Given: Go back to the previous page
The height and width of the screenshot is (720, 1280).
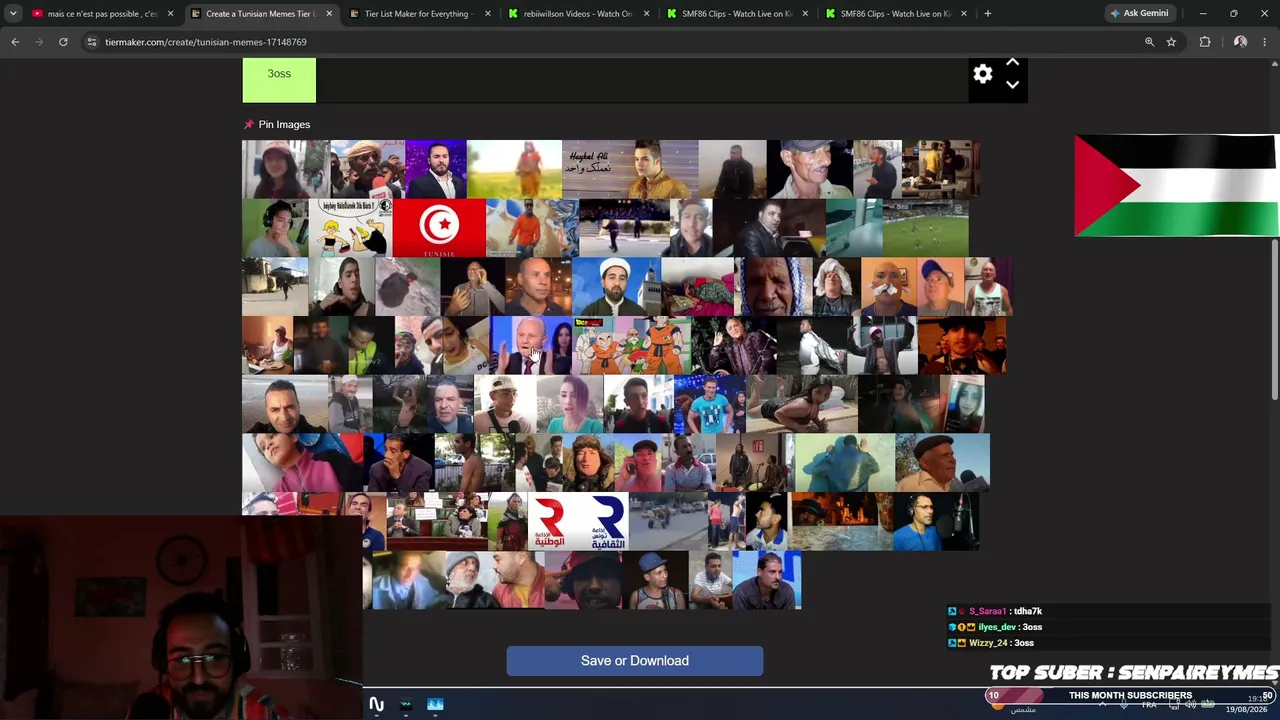Looking at the screenshot, I should point(15,42).
